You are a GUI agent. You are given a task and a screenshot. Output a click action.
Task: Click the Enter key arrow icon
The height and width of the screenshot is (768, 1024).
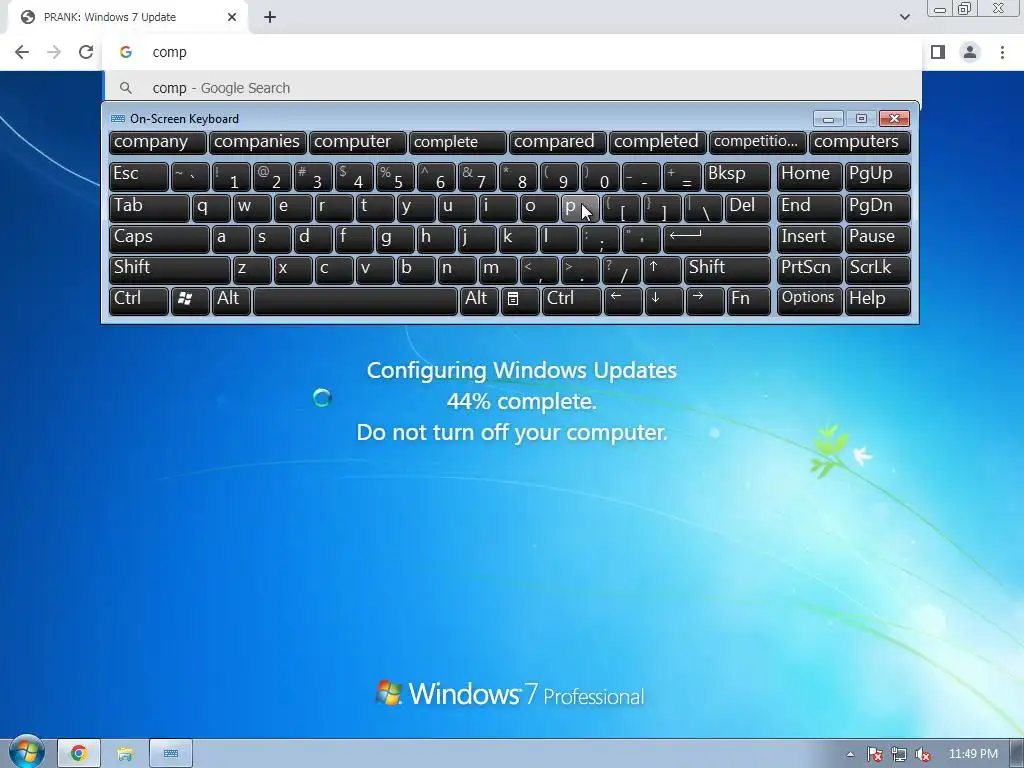[x=716, y=239]
